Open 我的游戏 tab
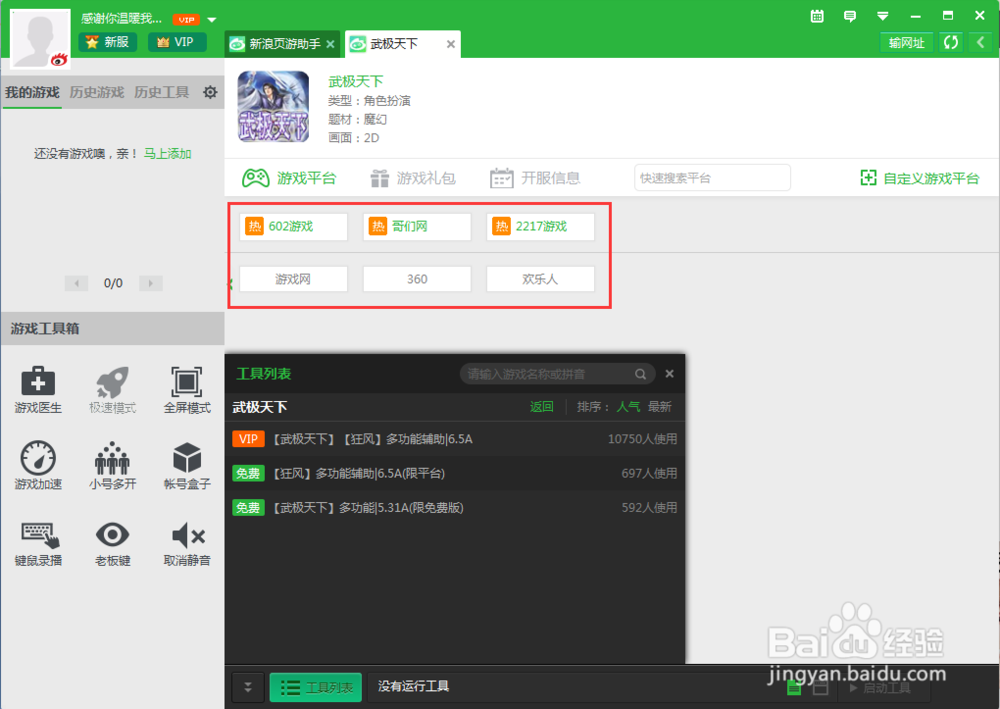This screenshot has height=709, width=1000. [32, 92]
